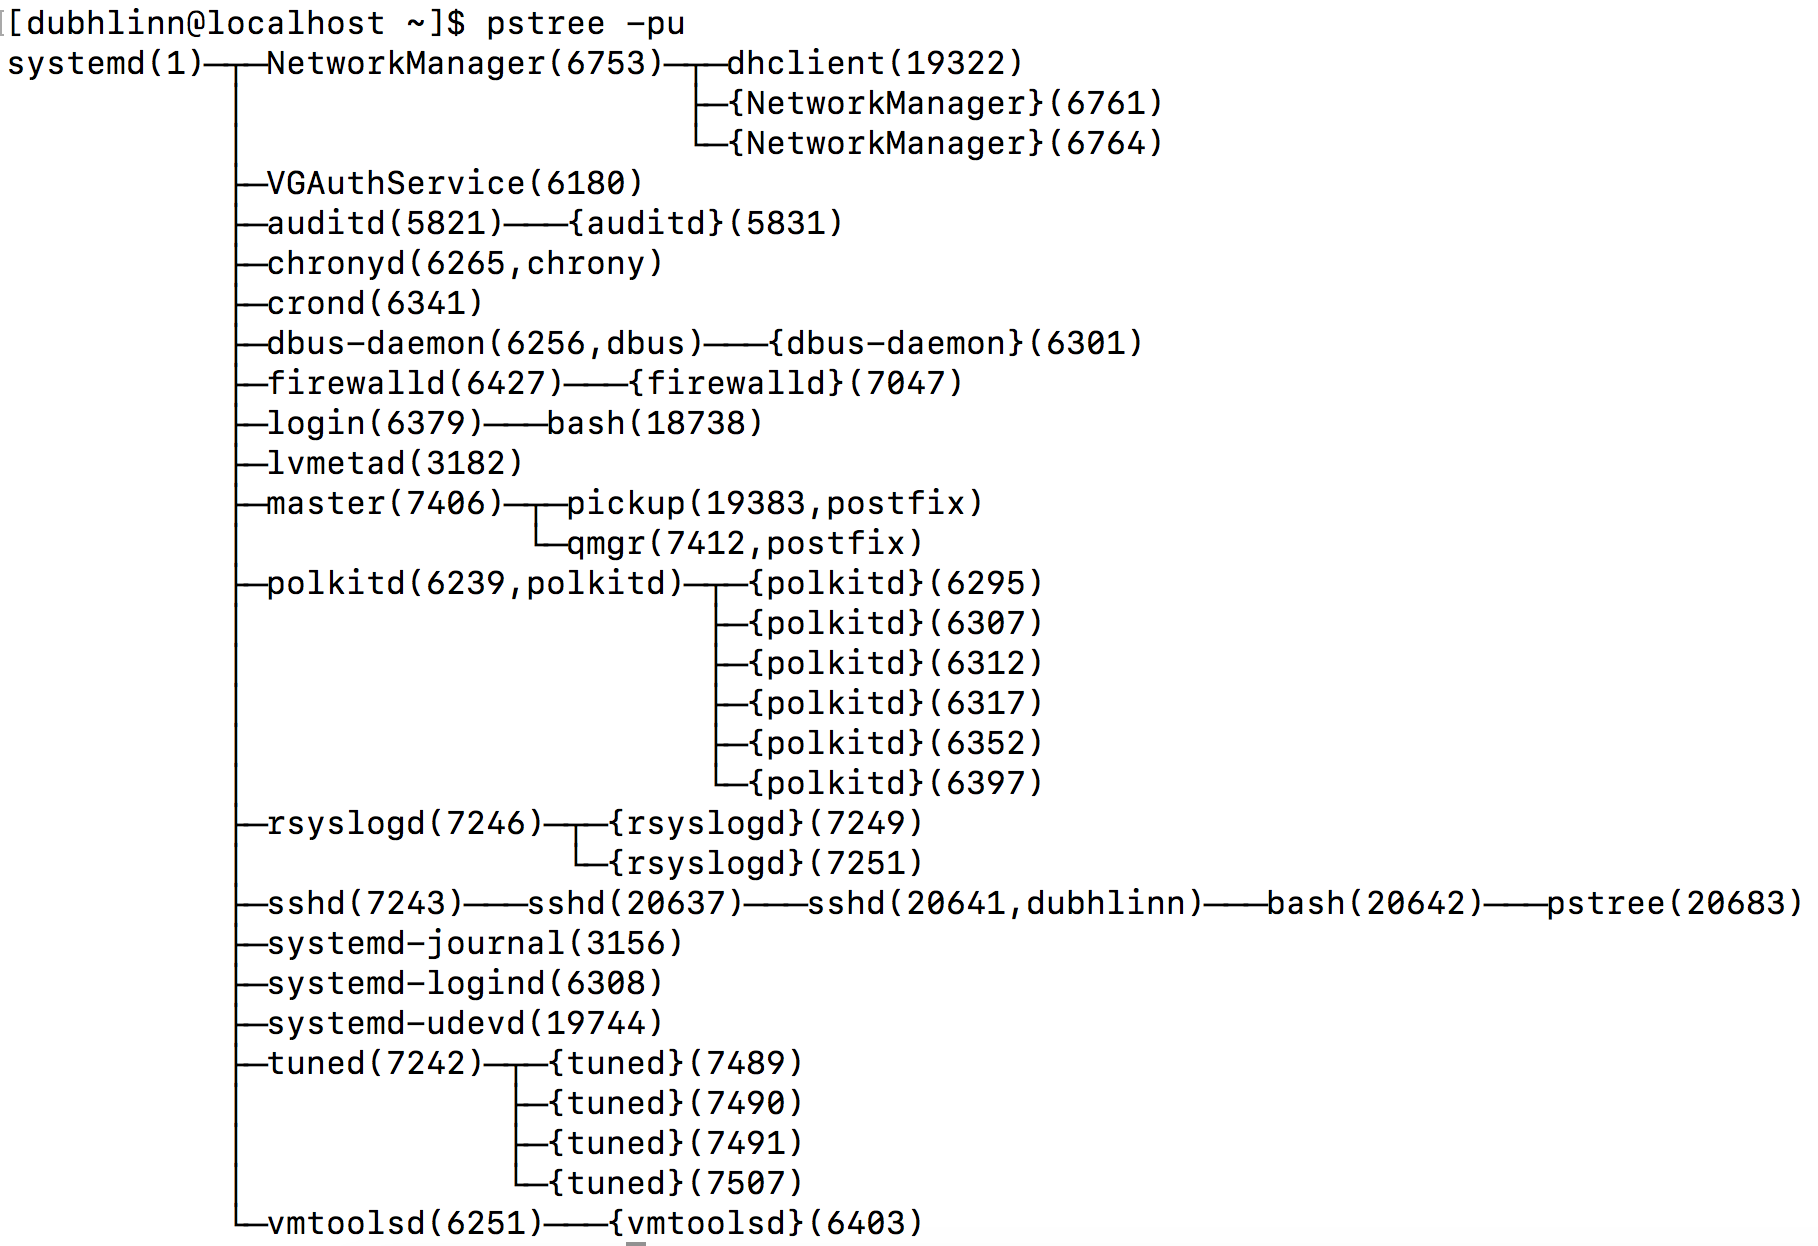
Task: Select bash(18738) under login
Action: pos(655,423)
